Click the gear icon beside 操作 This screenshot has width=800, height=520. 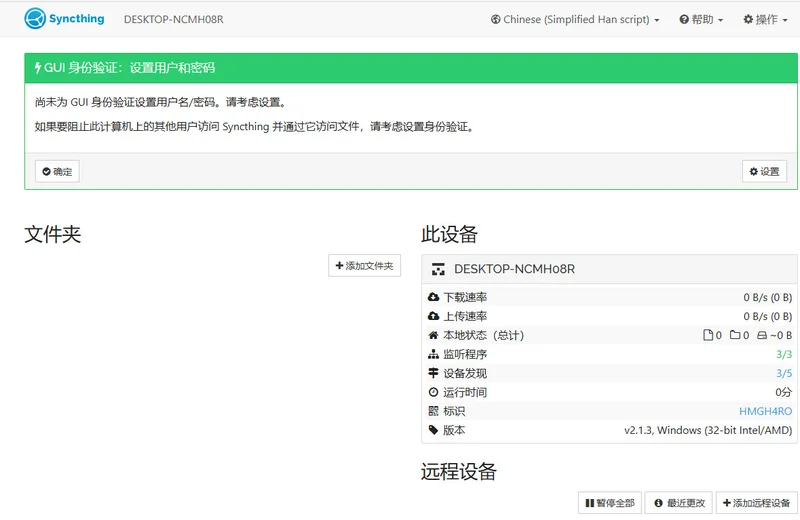coord(748,19)
